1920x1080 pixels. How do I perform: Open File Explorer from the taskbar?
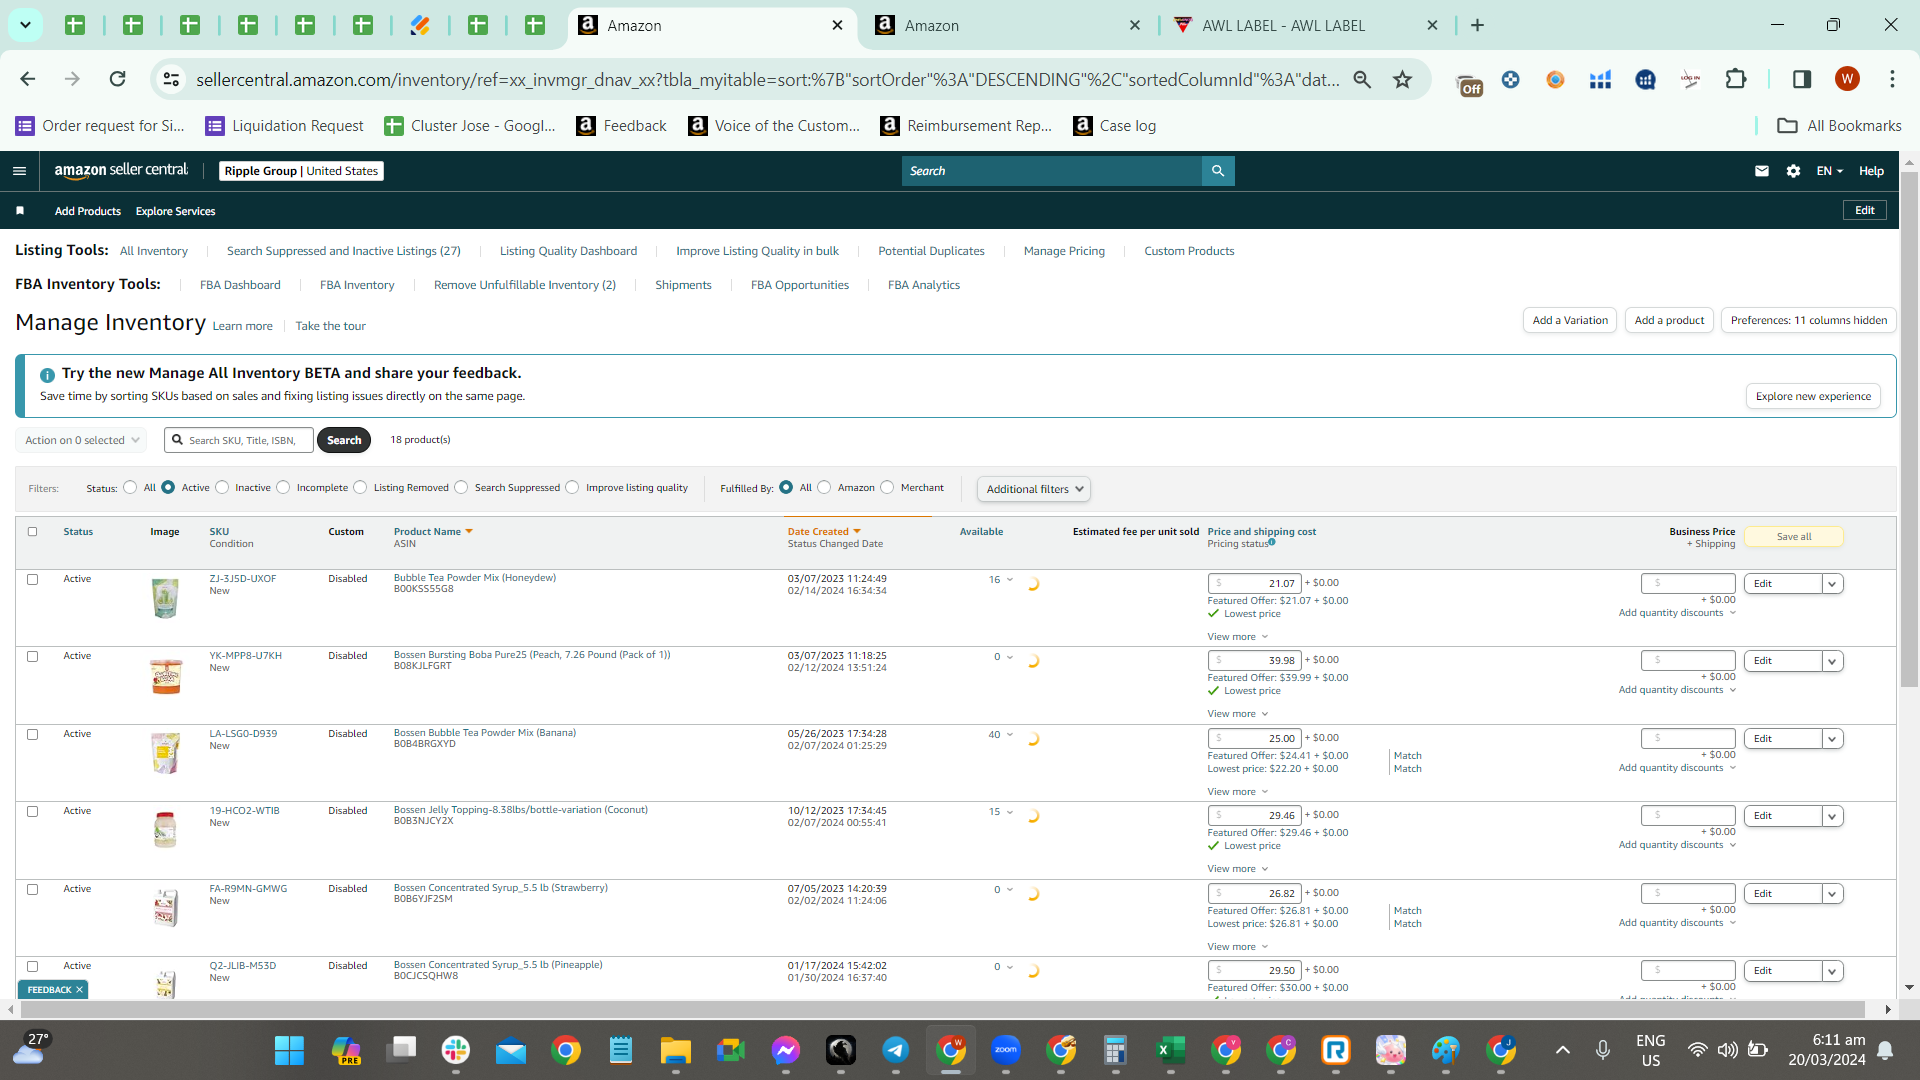[675, 1050]
